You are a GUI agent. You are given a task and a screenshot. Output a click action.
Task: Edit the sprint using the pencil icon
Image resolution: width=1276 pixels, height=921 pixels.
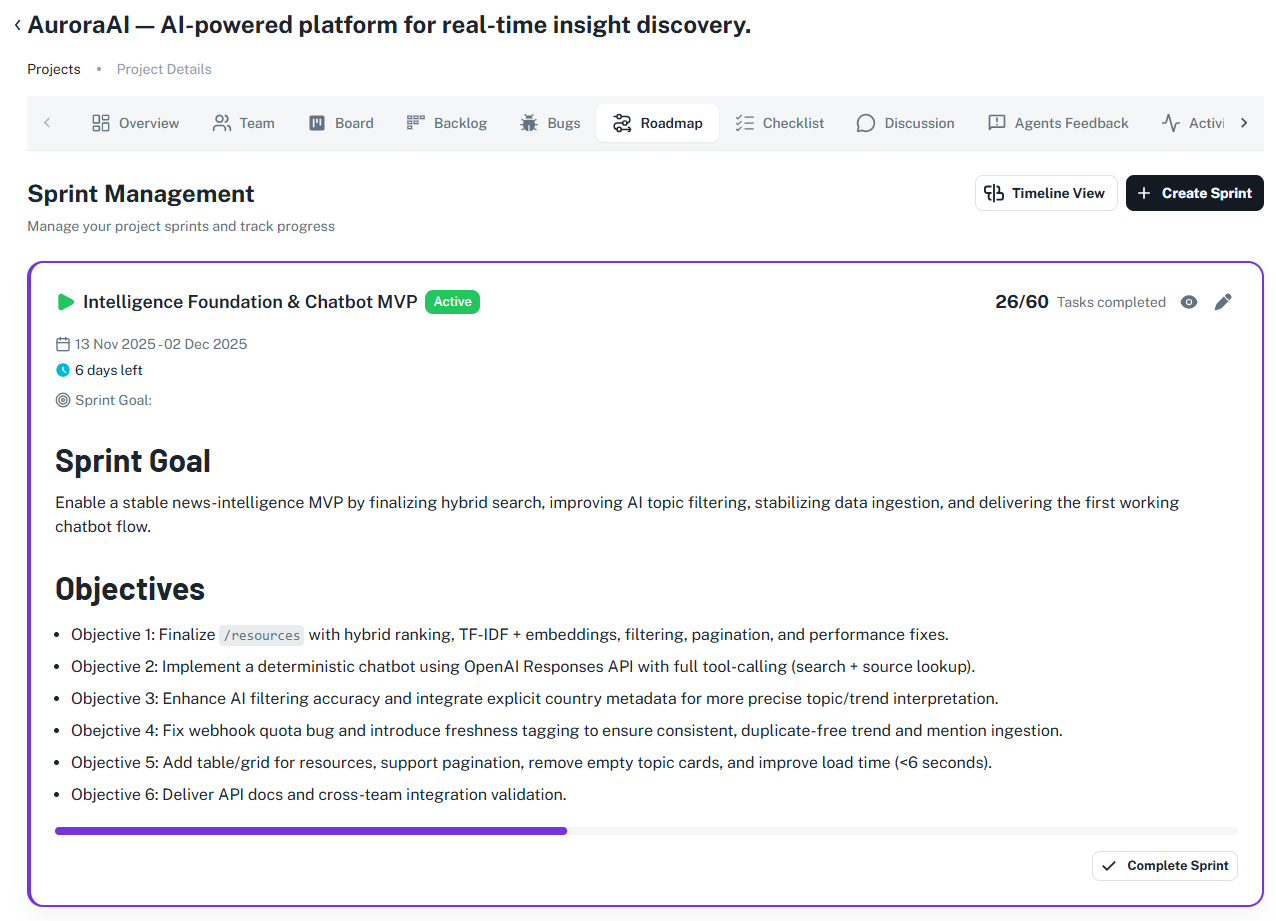1223,301
